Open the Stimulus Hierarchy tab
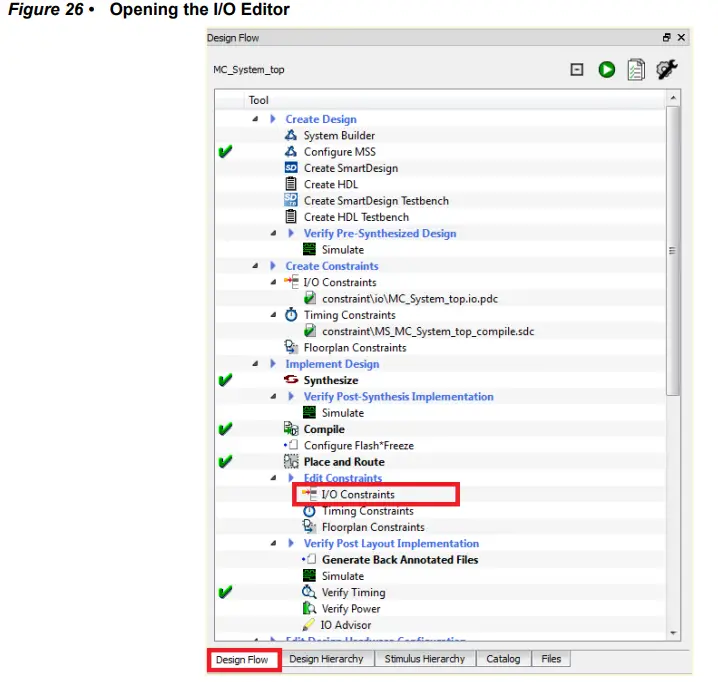The width and height of the screenshot is (718, 682). (424, 659)
